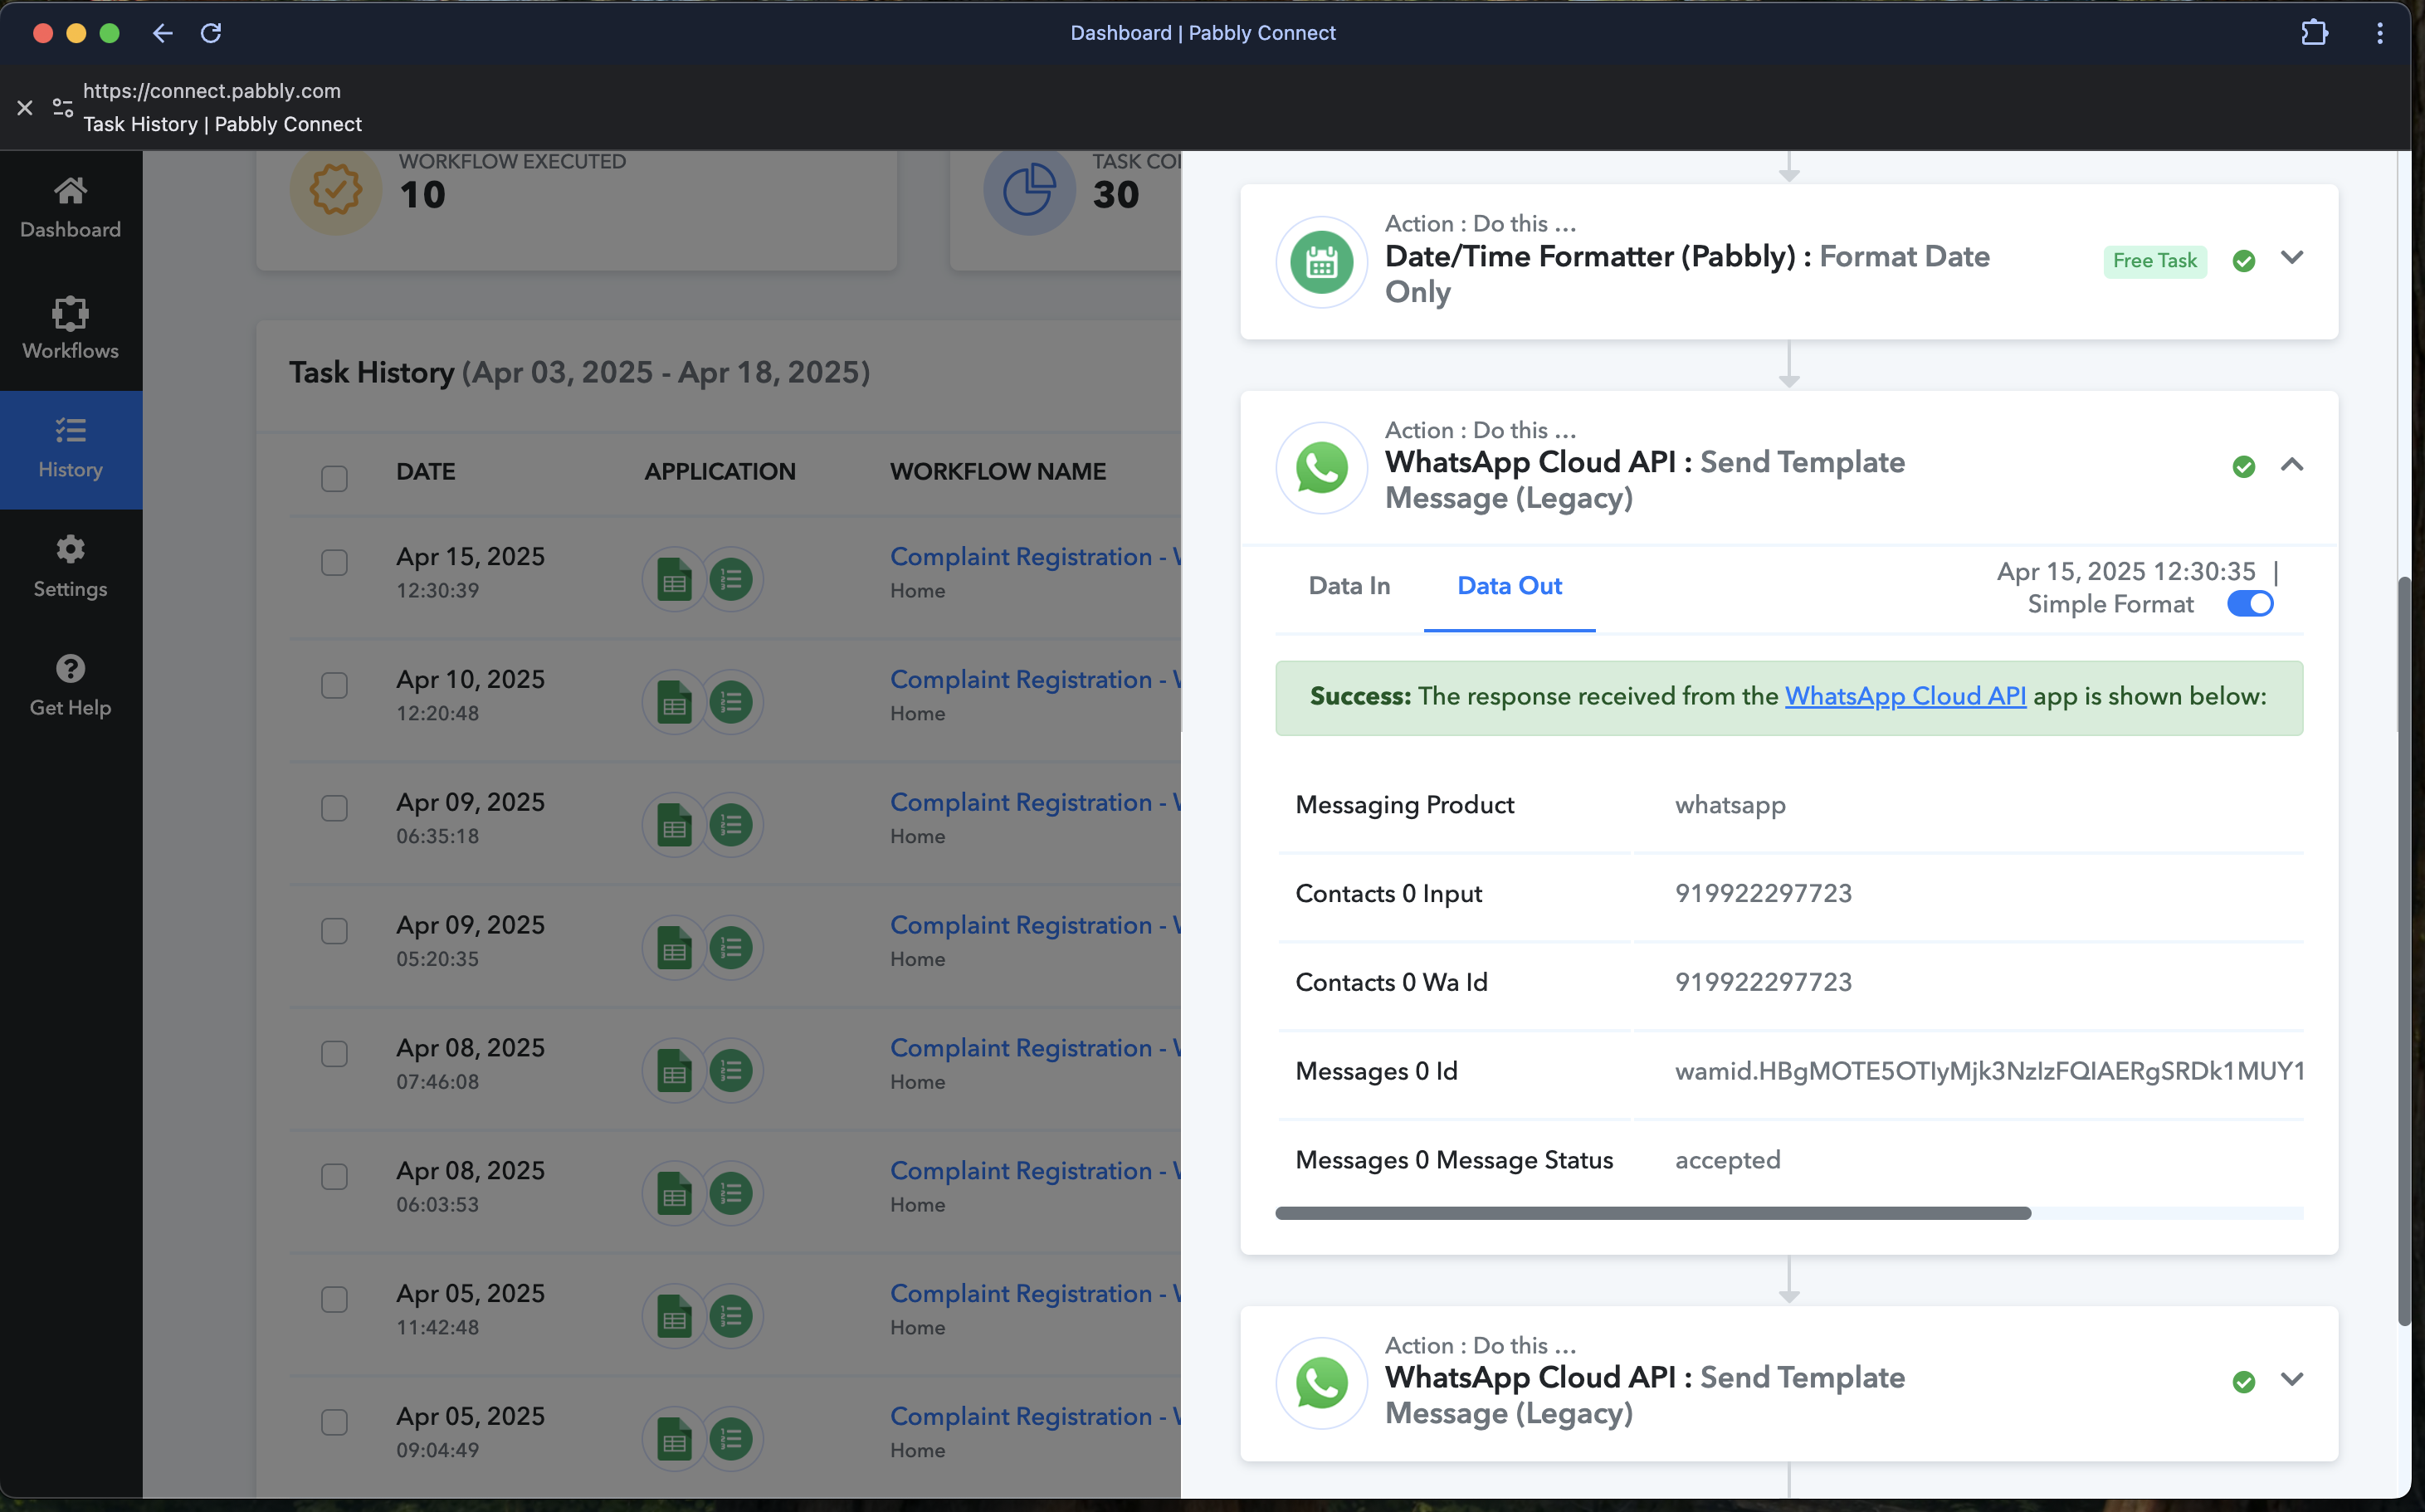
Task: Click the browser back arrow
Action: pos(162,33)
